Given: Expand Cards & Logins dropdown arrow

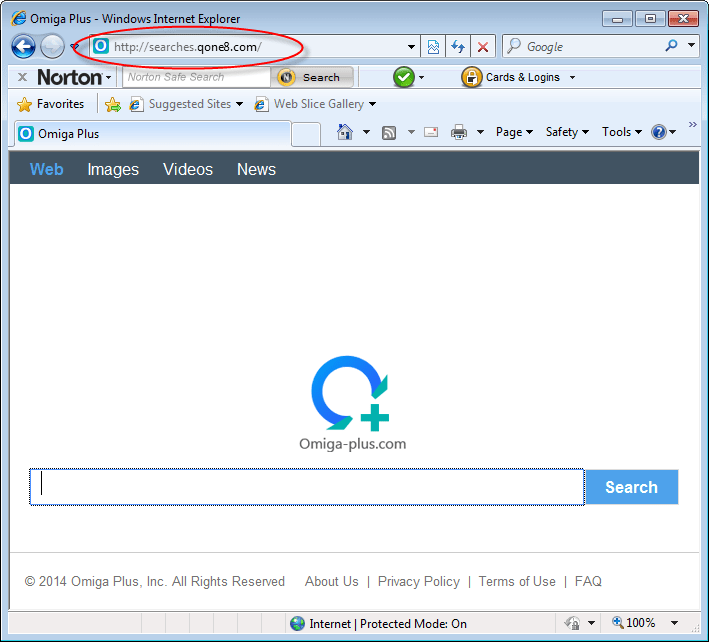Looking at the screenshot, I should (x=572, y=78).
